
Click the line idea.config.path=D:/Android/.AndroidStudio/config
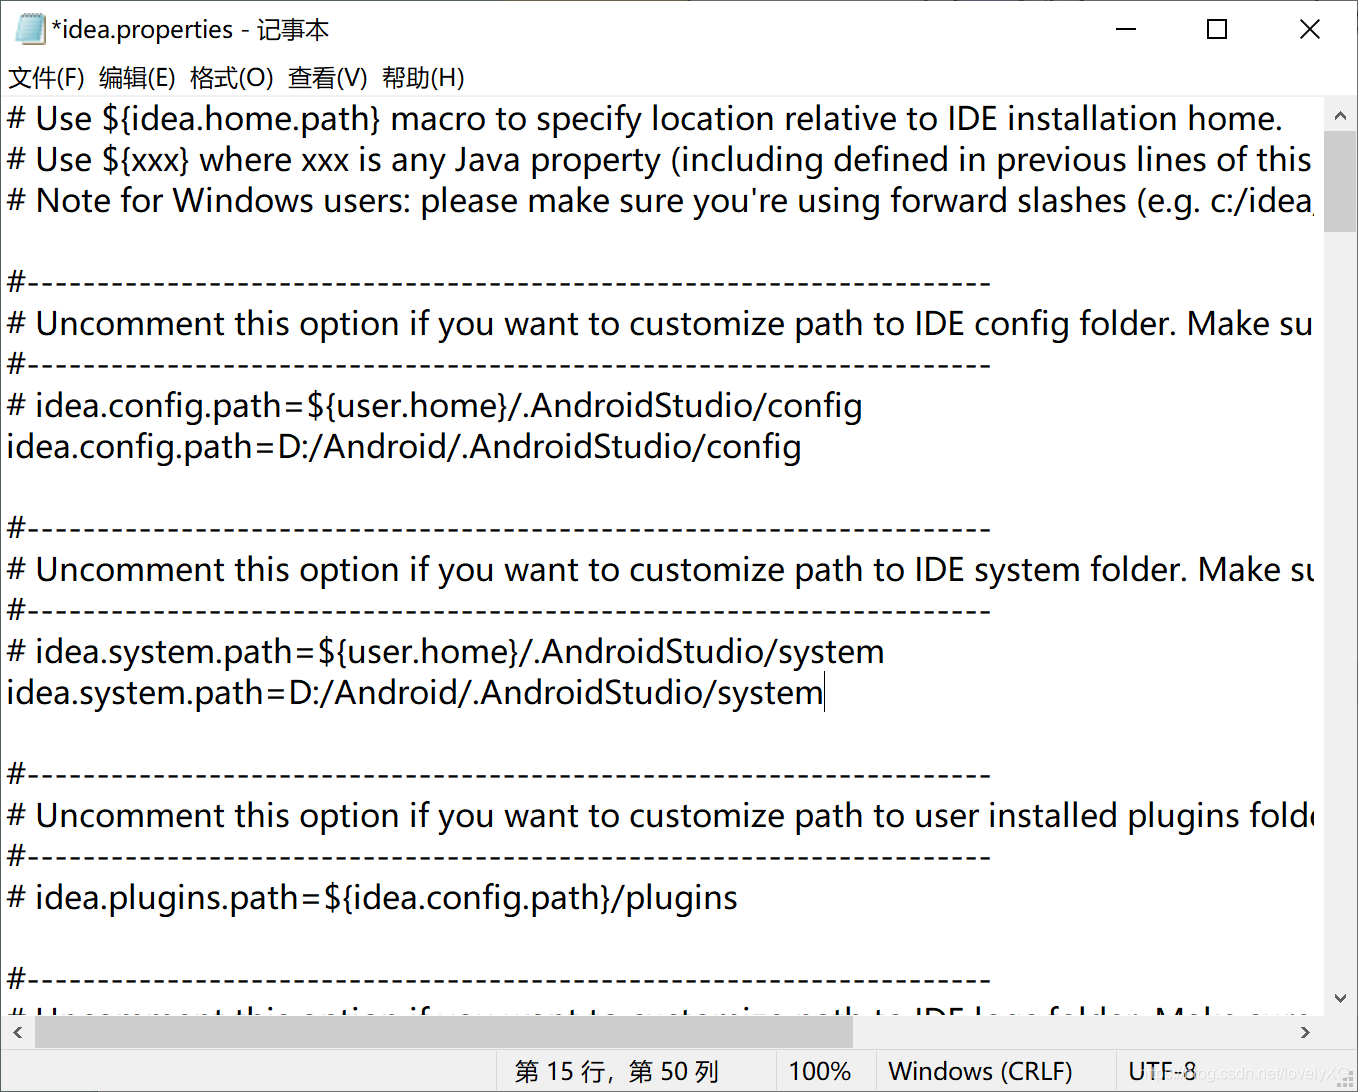point(404,446)
